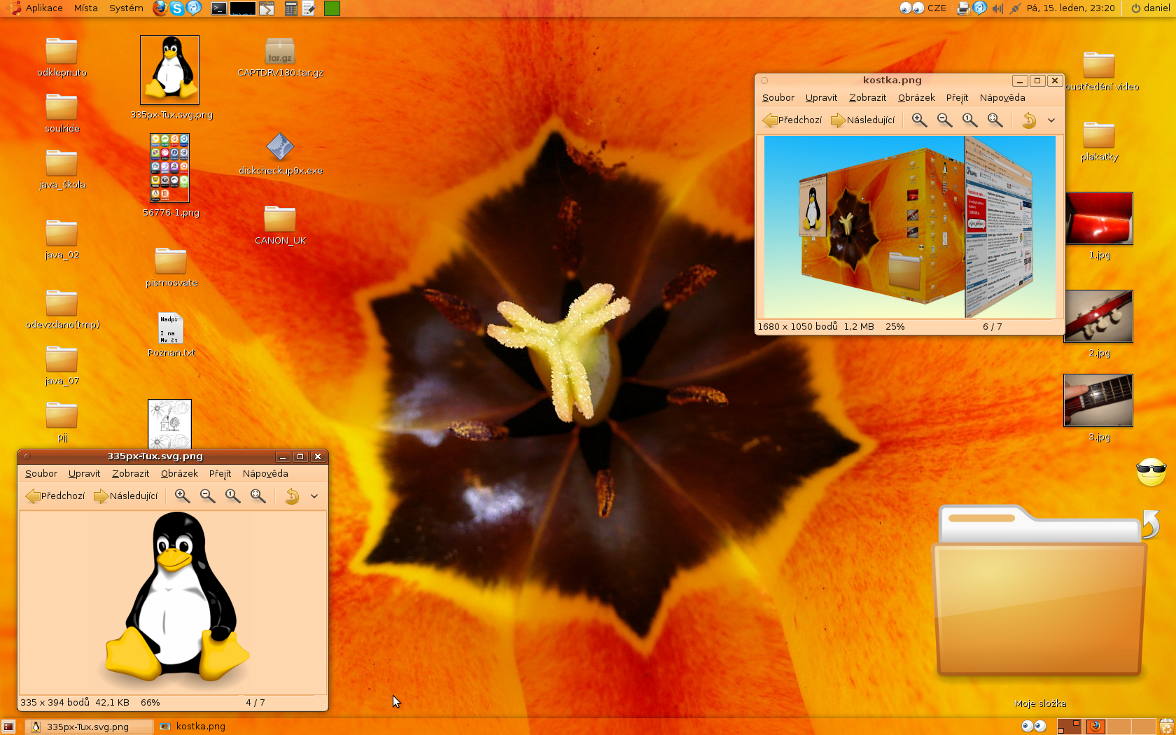
Task: Zoom out in the kostka.png window
Action: click(x=944, y=120)
